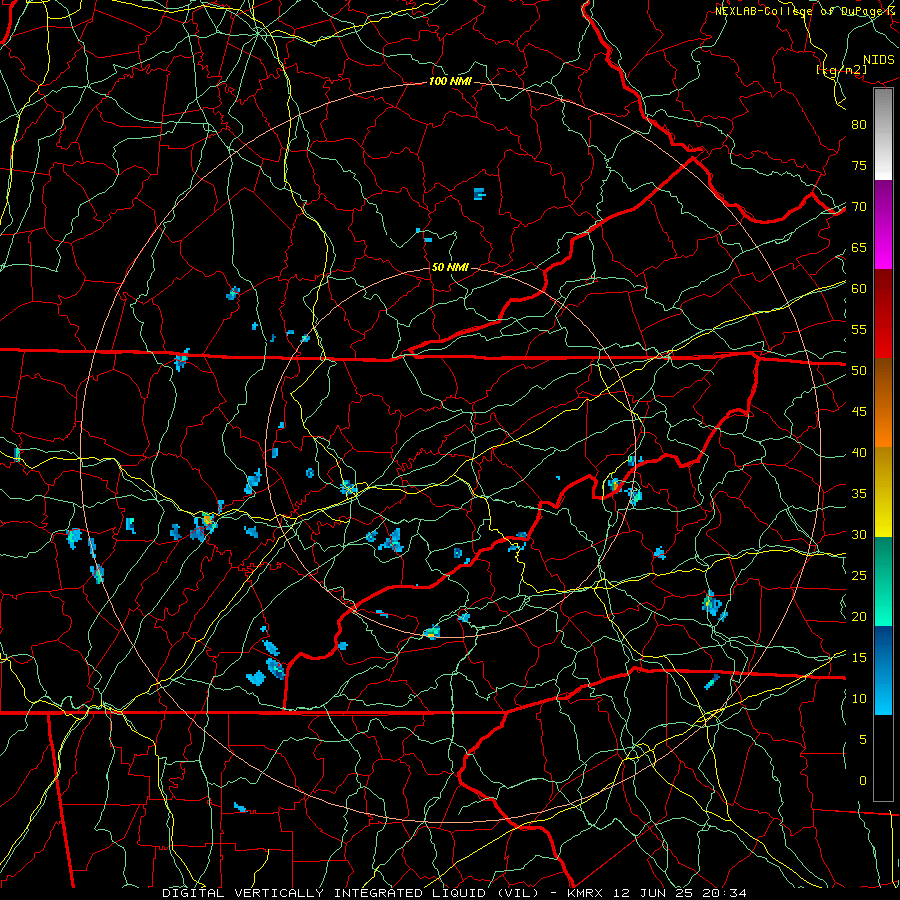Click the NIDS label above the color scale
This screenshot has height=900, width=900.
(878, 60)
